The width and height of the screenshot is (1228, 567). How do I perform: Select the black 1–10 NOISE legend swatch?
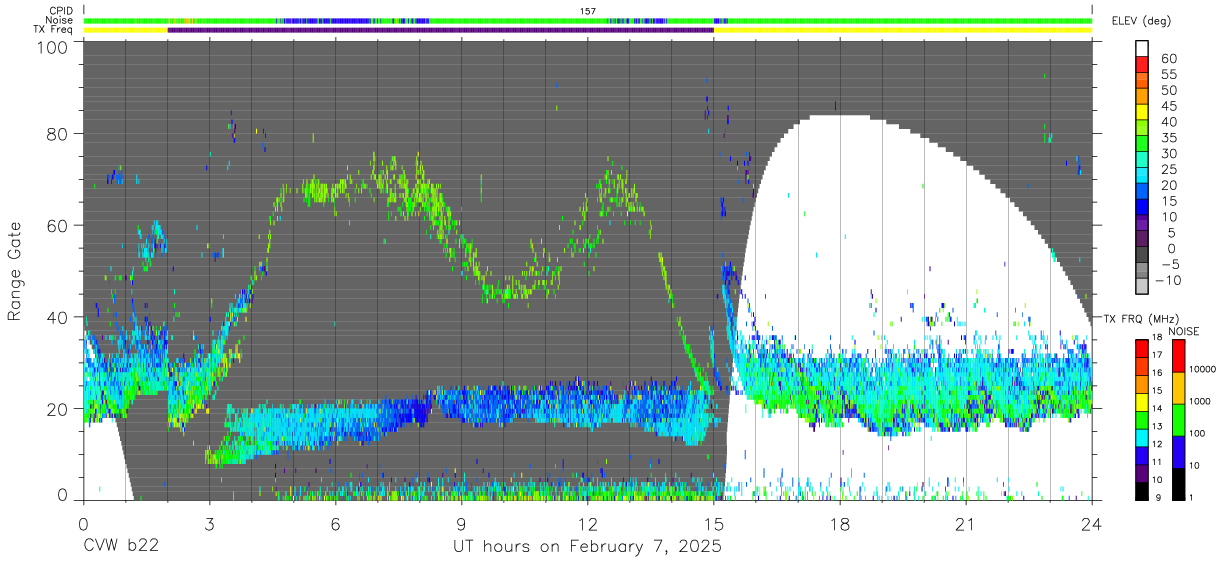pyautogui.click(x=1177, y=483)
